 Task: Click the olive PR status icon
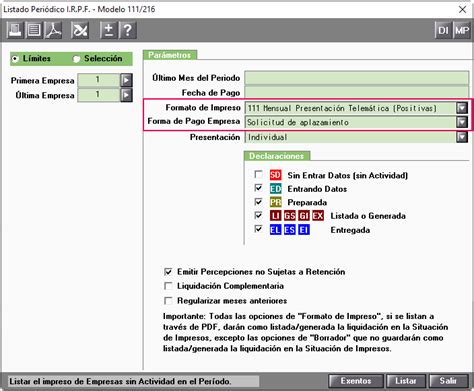(275, 202)
